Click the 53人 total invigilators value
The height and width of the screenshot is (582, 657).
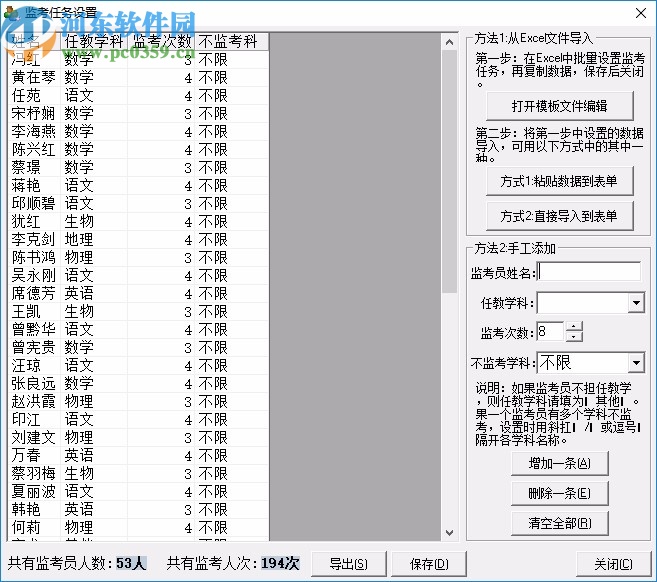[x=131, y=563]
